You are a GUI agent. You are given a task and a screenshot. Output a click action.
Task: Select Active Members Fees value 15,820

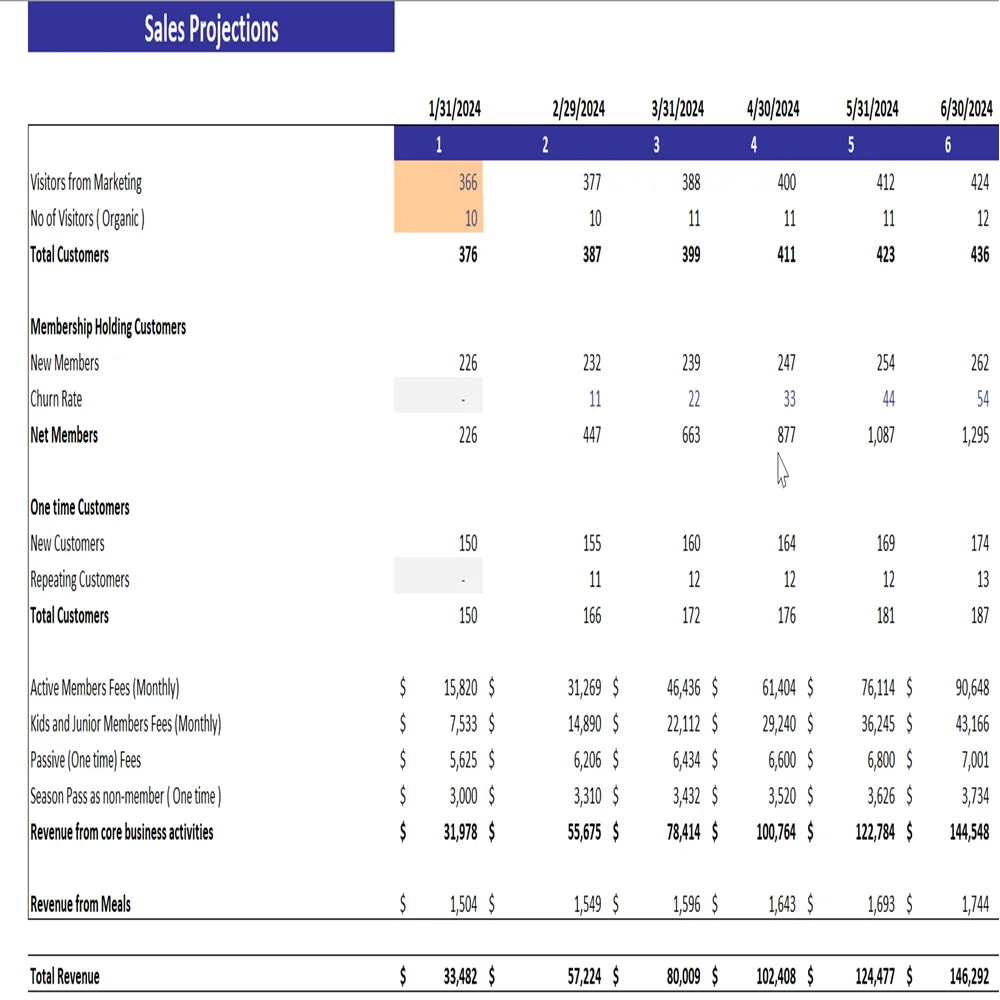pos(460,688)
